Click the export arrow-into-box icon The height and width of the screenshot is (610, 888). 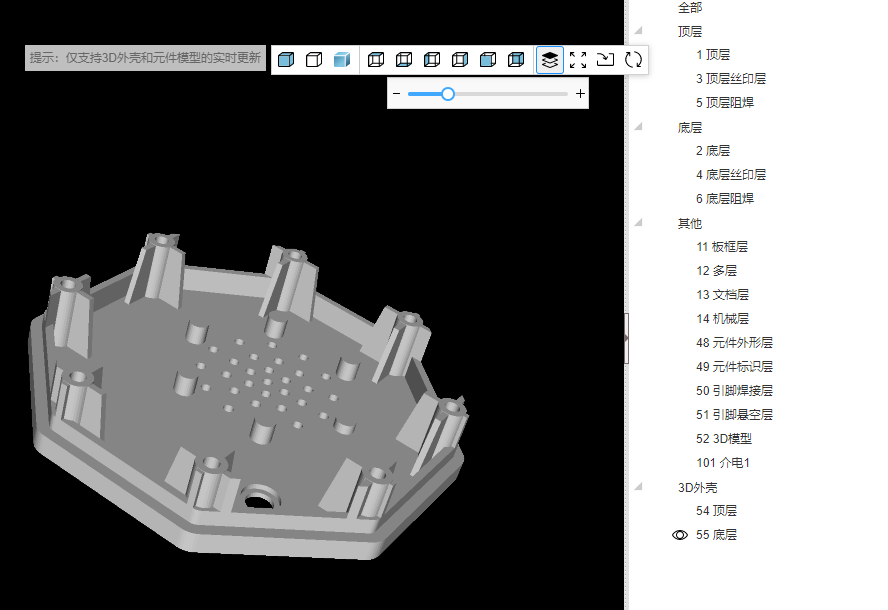point(605,59)
